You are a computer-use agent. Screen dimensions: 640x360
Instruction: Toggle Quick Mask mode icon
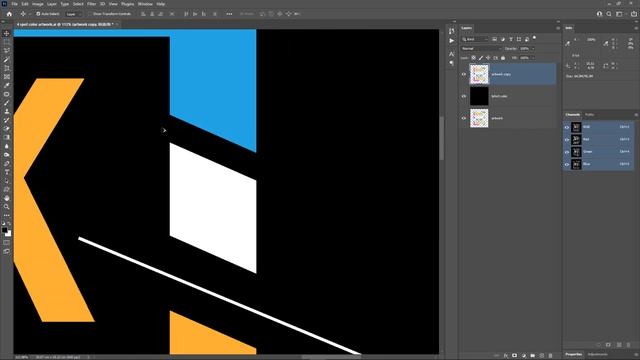point(7,242)
